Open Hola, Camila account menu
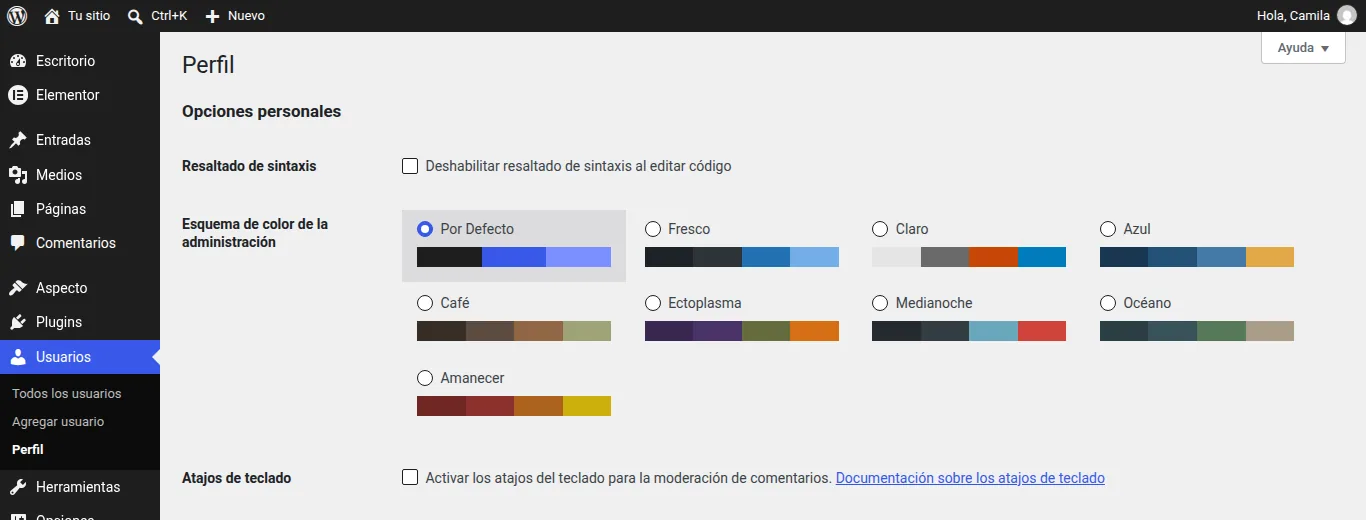The height and width of the screenshot is (520, 1366). [x=1306, y=16]
